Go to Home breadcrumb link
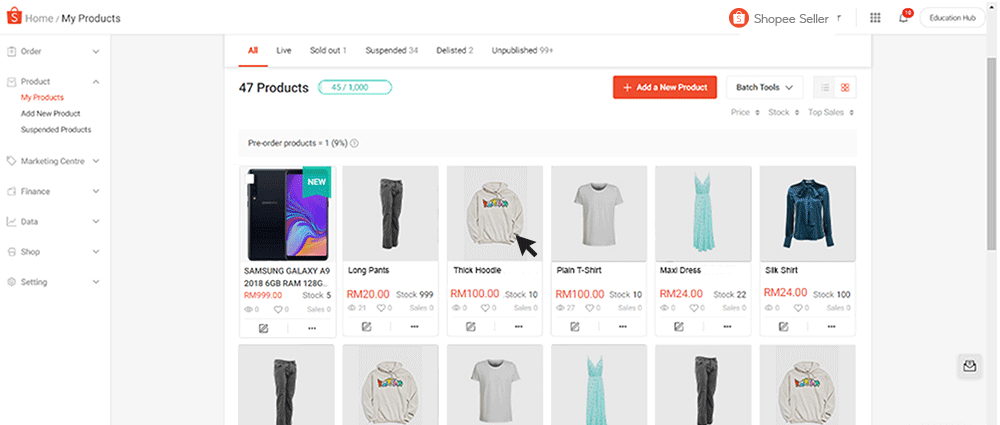This screenshot has height=425, width=1000. coord(39,18)
